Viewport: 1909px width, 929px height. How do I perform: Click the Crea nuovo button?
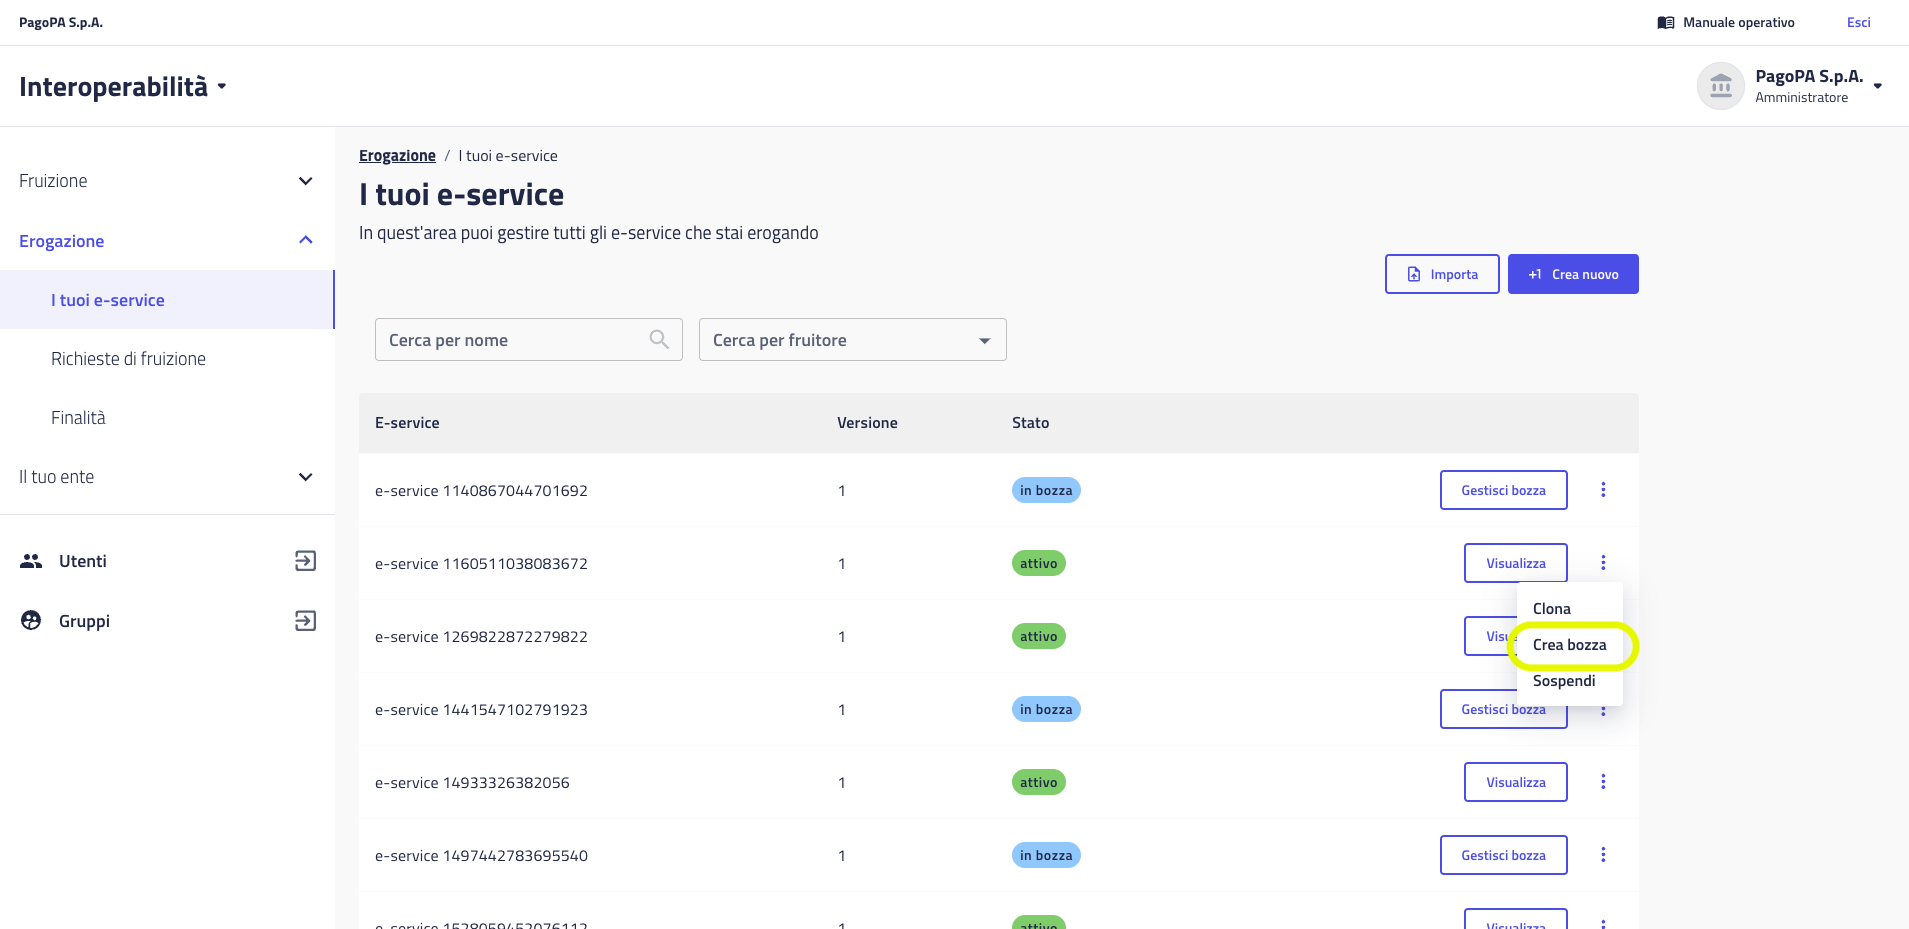[1572, 274]
